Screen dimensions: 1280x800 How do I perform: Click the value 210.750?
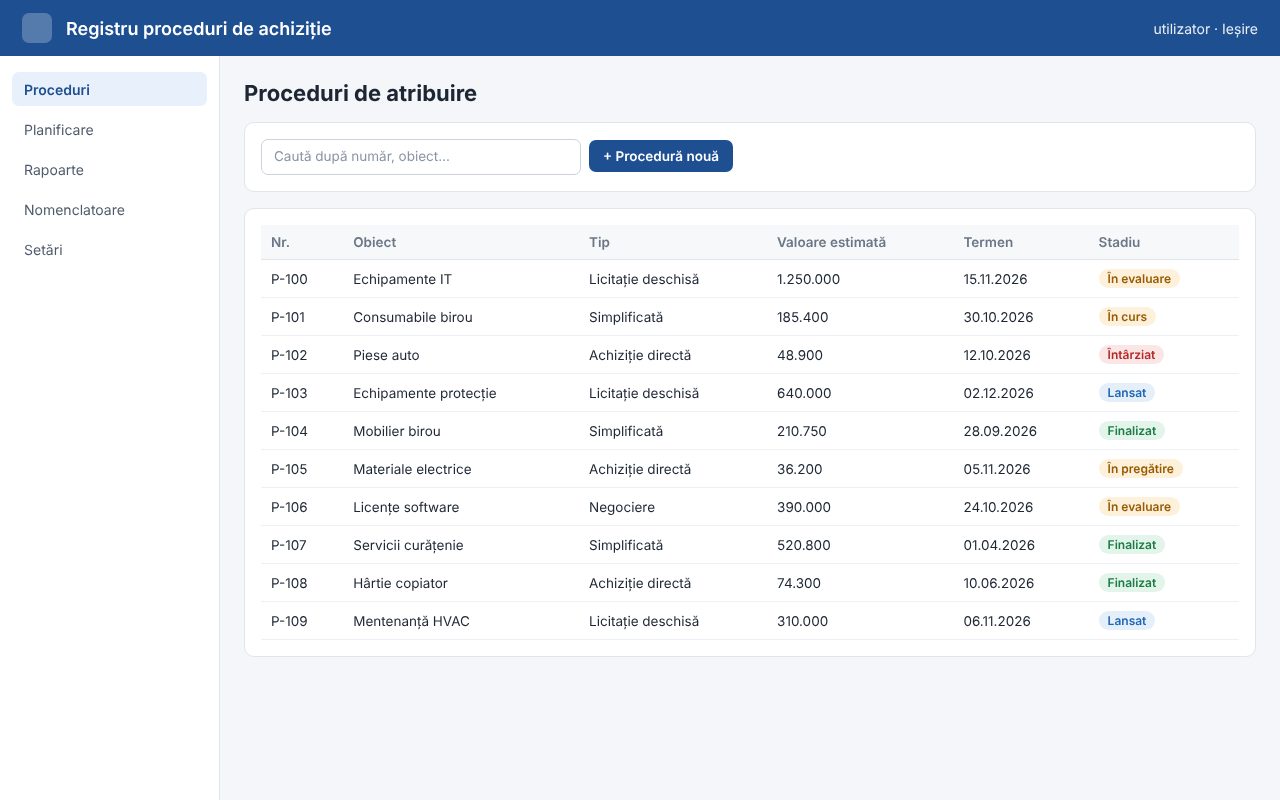(802, 431)
